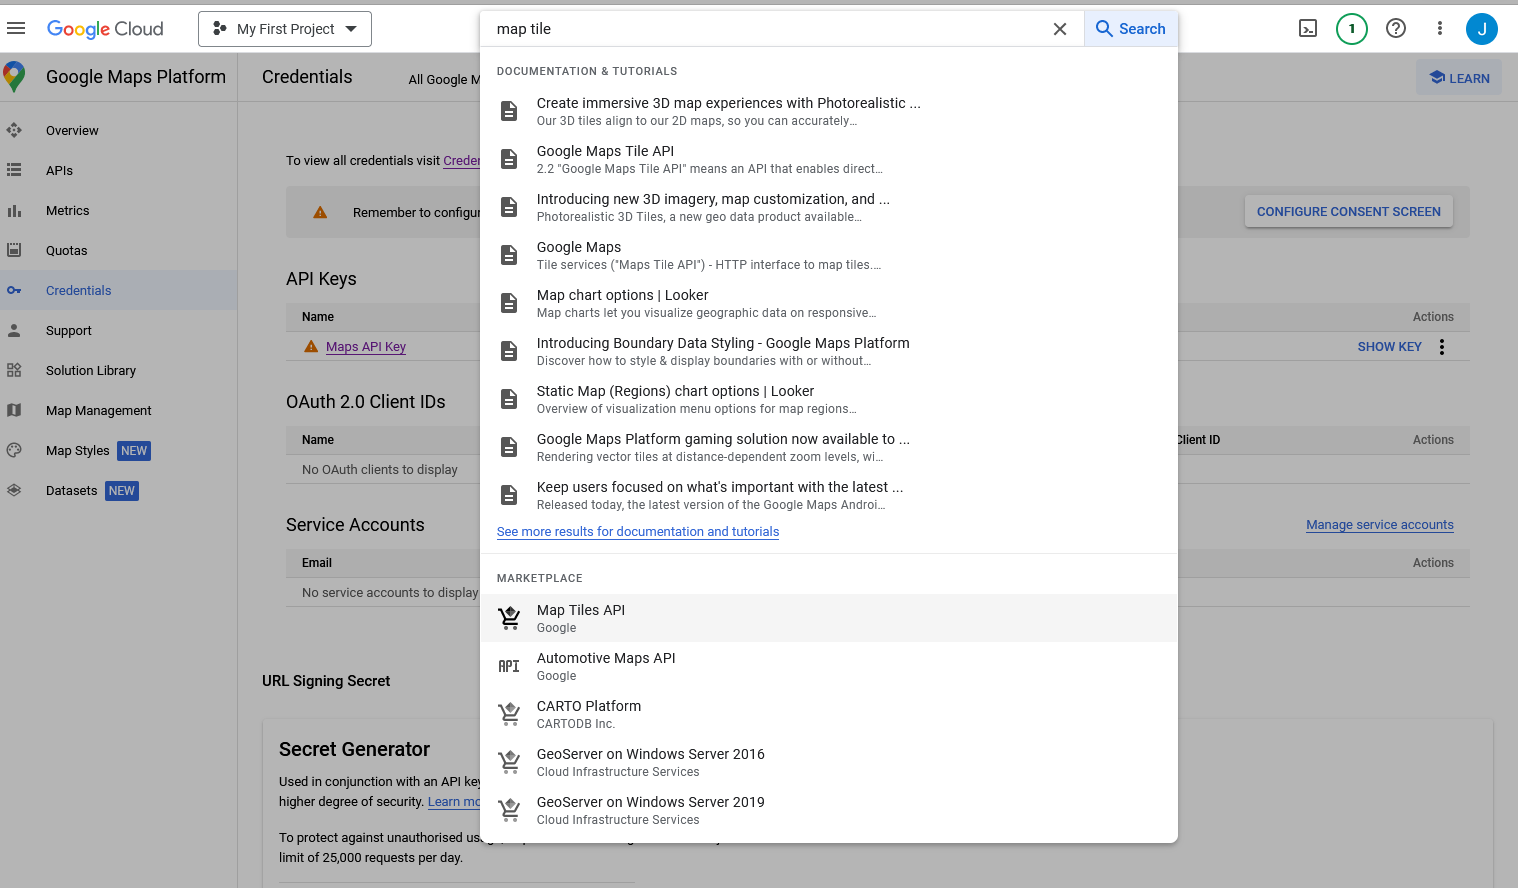Open Create immersive 3D map experiences result
1518x888 pixels.
tap(829, 111)
